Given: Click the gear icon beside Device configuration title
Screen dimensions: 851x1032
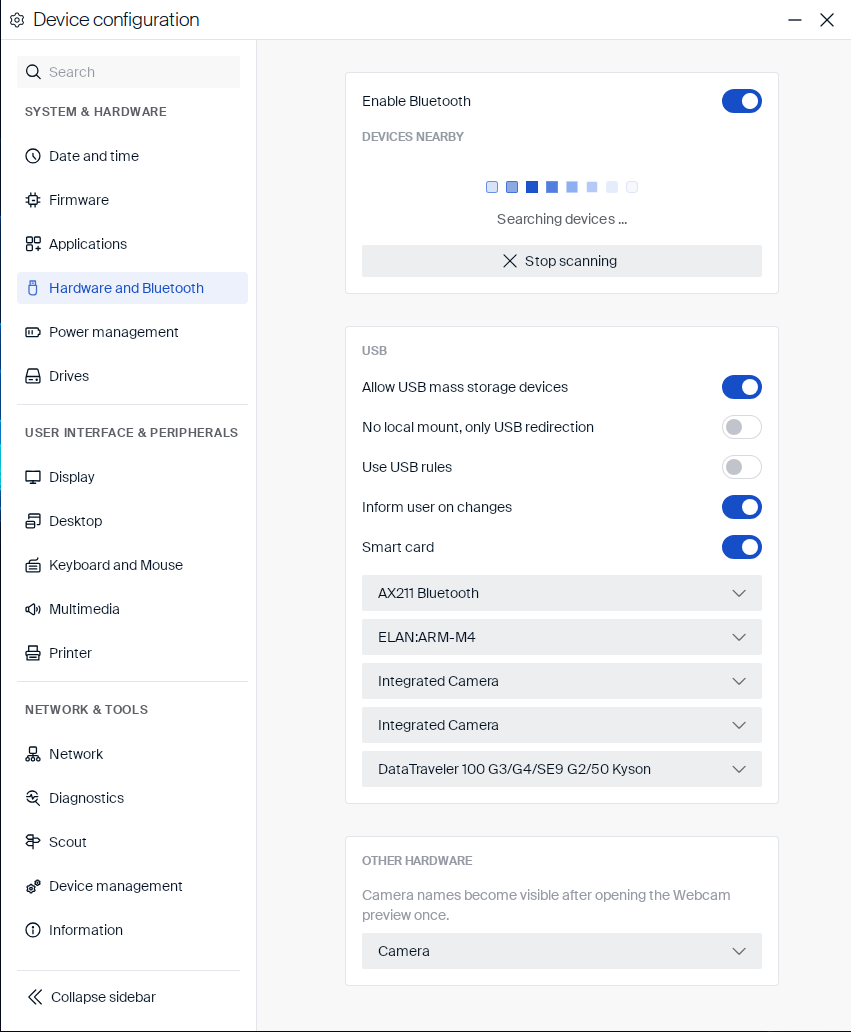Looking at the screenshot, I should pos(17,20).
